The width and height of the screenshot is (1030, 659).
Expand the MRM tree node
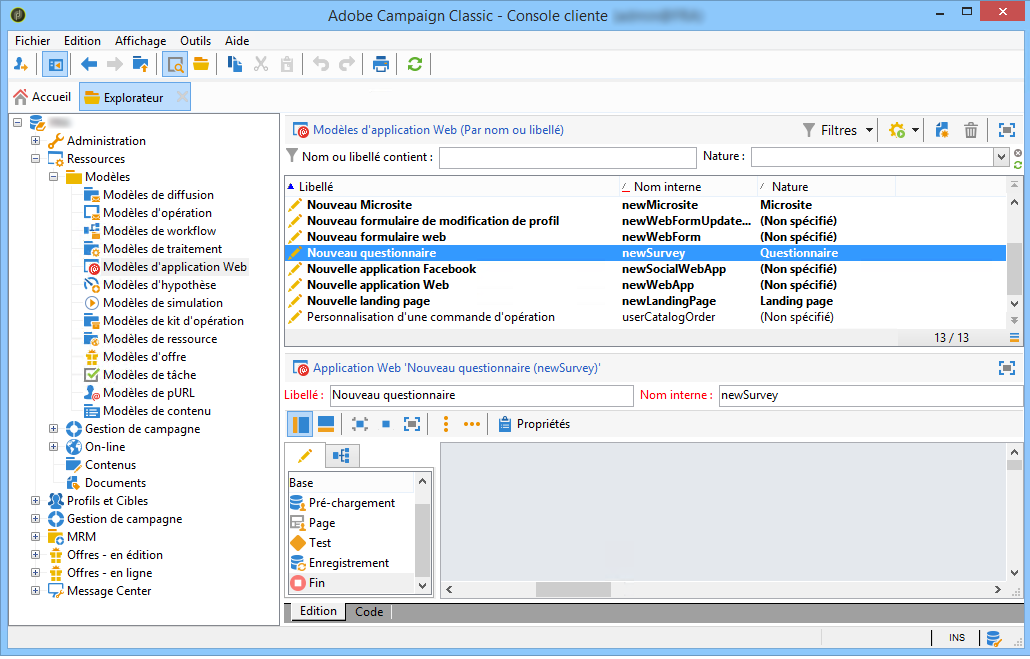click(x=35, y=537)
